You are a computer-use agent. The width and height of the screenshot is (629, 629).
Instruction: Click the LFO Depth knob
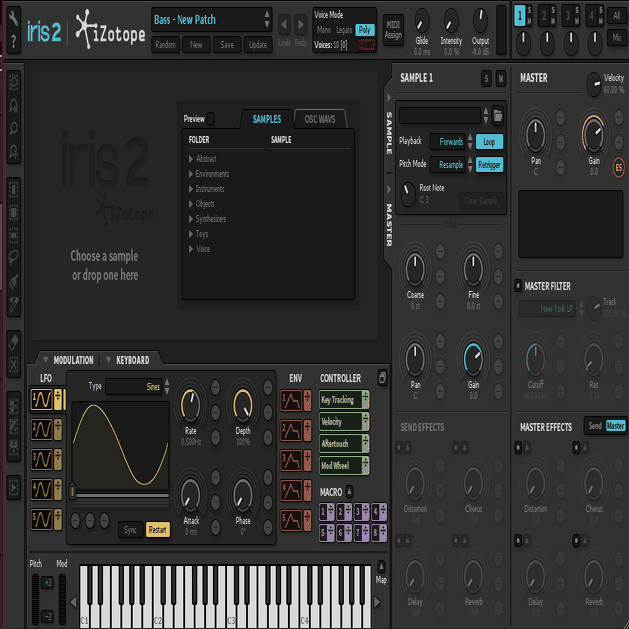[x=243, y=404]
